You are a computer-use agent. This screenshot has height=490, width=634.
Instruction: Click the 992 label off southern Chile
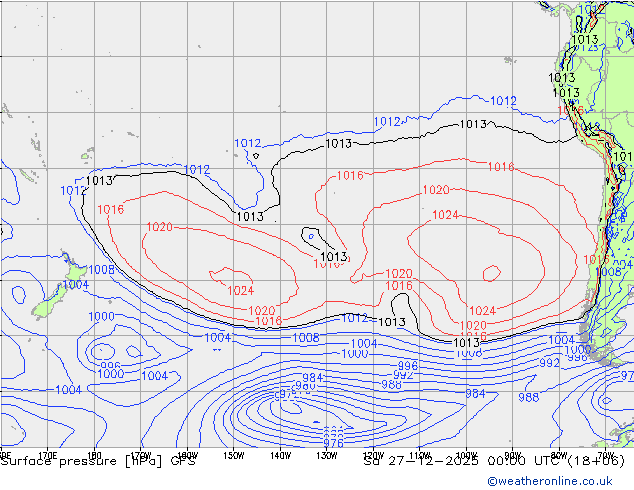click(x=549, y=363)
